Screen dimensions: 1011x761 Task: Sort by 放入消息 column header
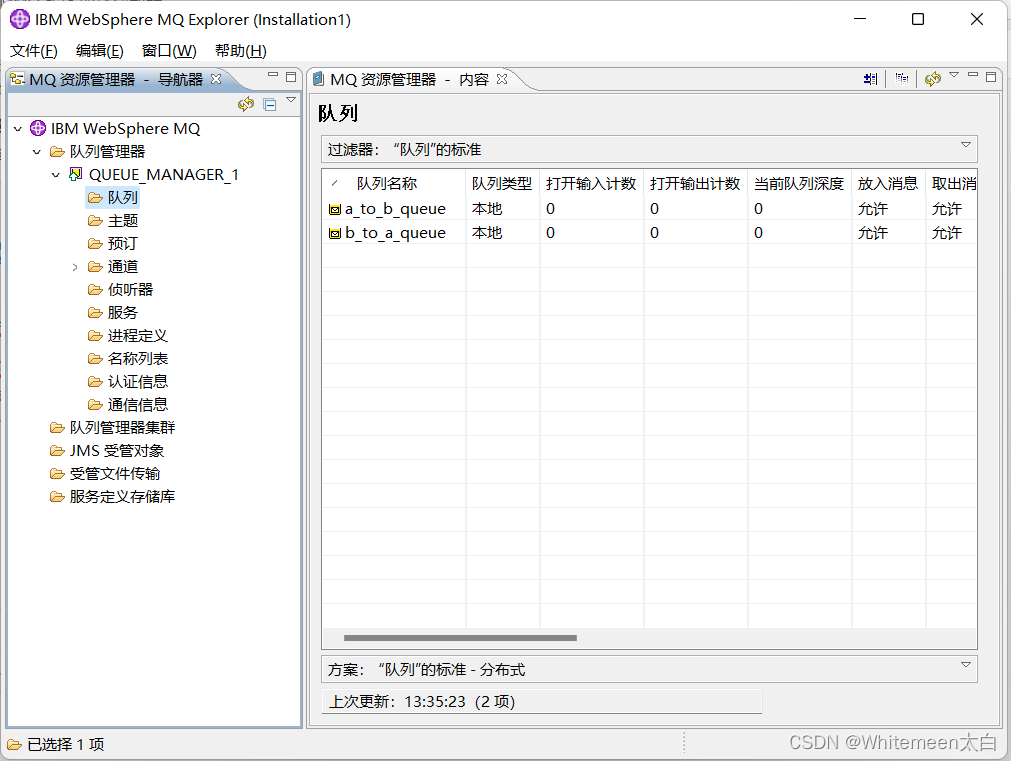(x=888, y=184)
